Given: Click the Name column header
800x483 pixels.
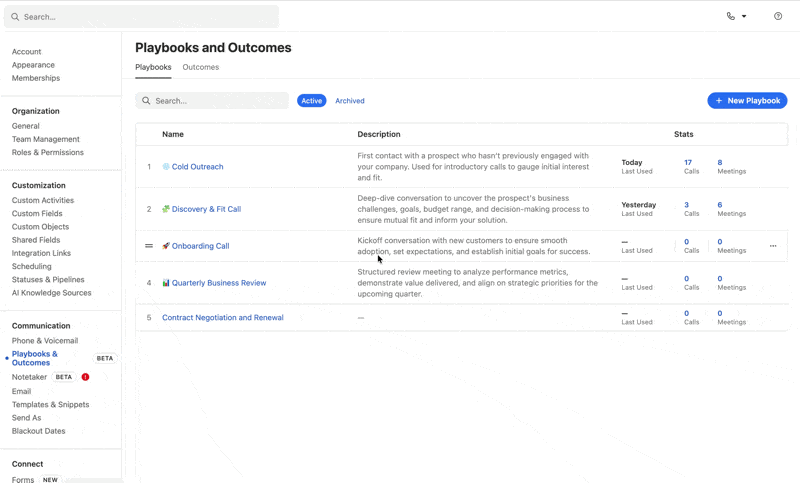Looking at the screenshot, I should coord(173,134).
